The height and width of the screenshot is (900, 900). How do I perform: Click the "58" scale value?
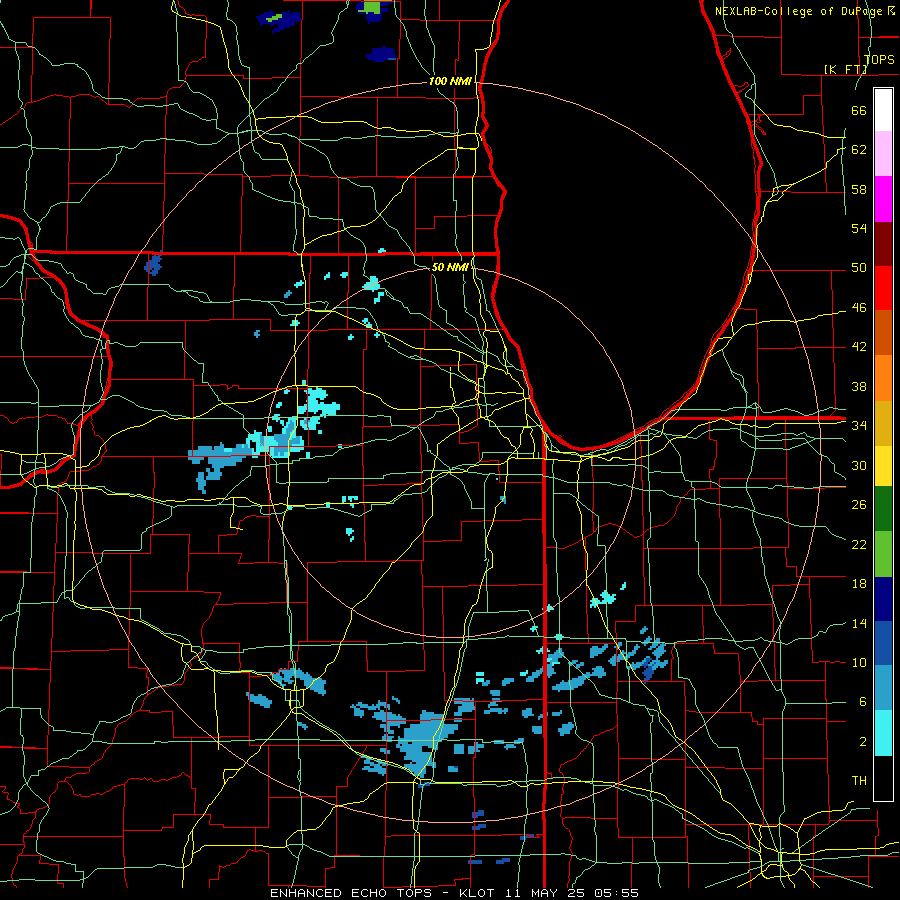click(x=859, y=189)
